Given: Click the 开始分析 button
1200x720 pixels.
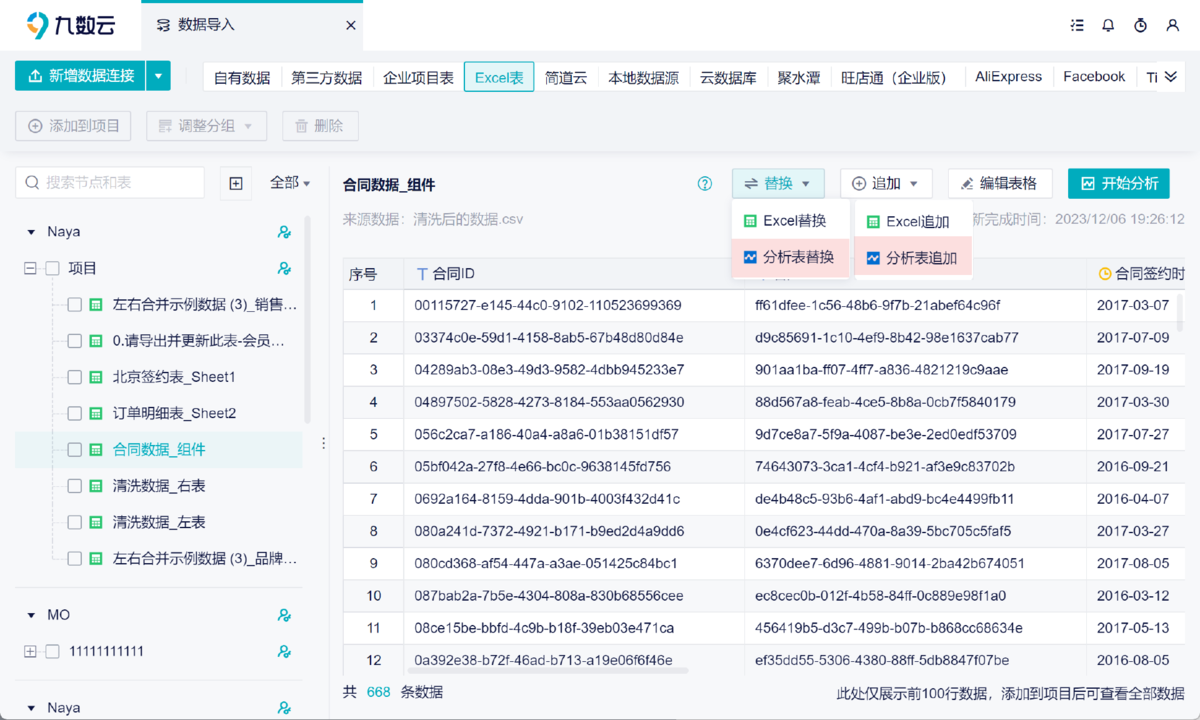Looking at the screenshot, I should coord(1118,184).
